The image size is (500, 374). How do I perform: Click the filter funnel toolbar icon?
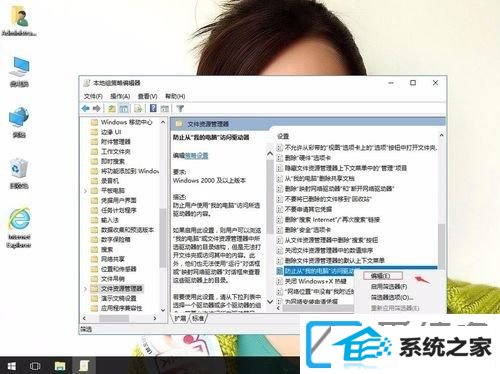180,108
